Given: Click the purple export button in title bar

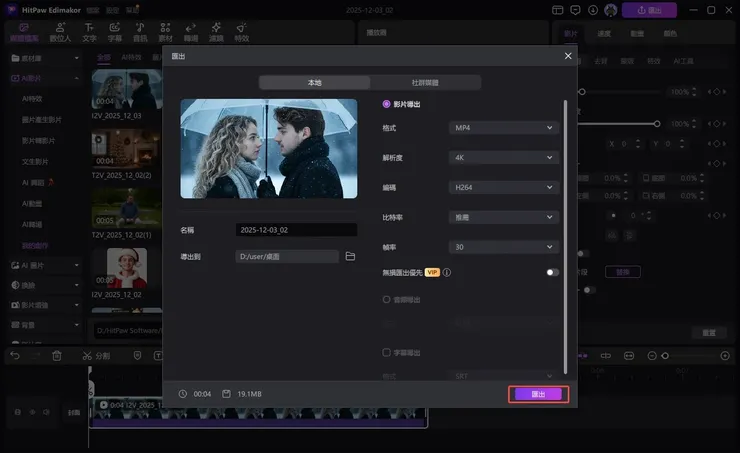Looking at the screenshot, I should tap(649, 10).
